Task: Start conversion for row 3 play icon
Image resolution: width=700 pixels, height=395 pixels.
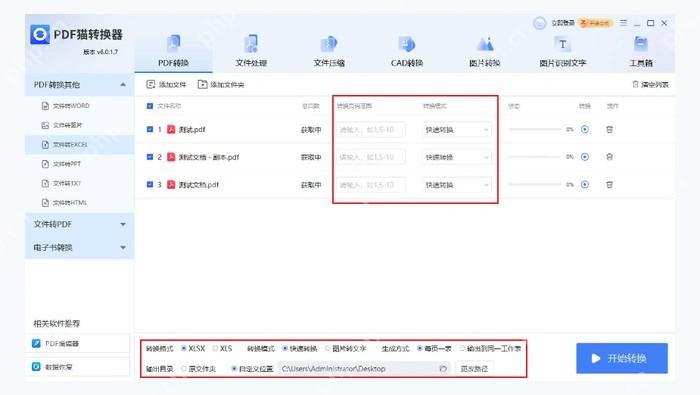Action: [x=585, y=185]
